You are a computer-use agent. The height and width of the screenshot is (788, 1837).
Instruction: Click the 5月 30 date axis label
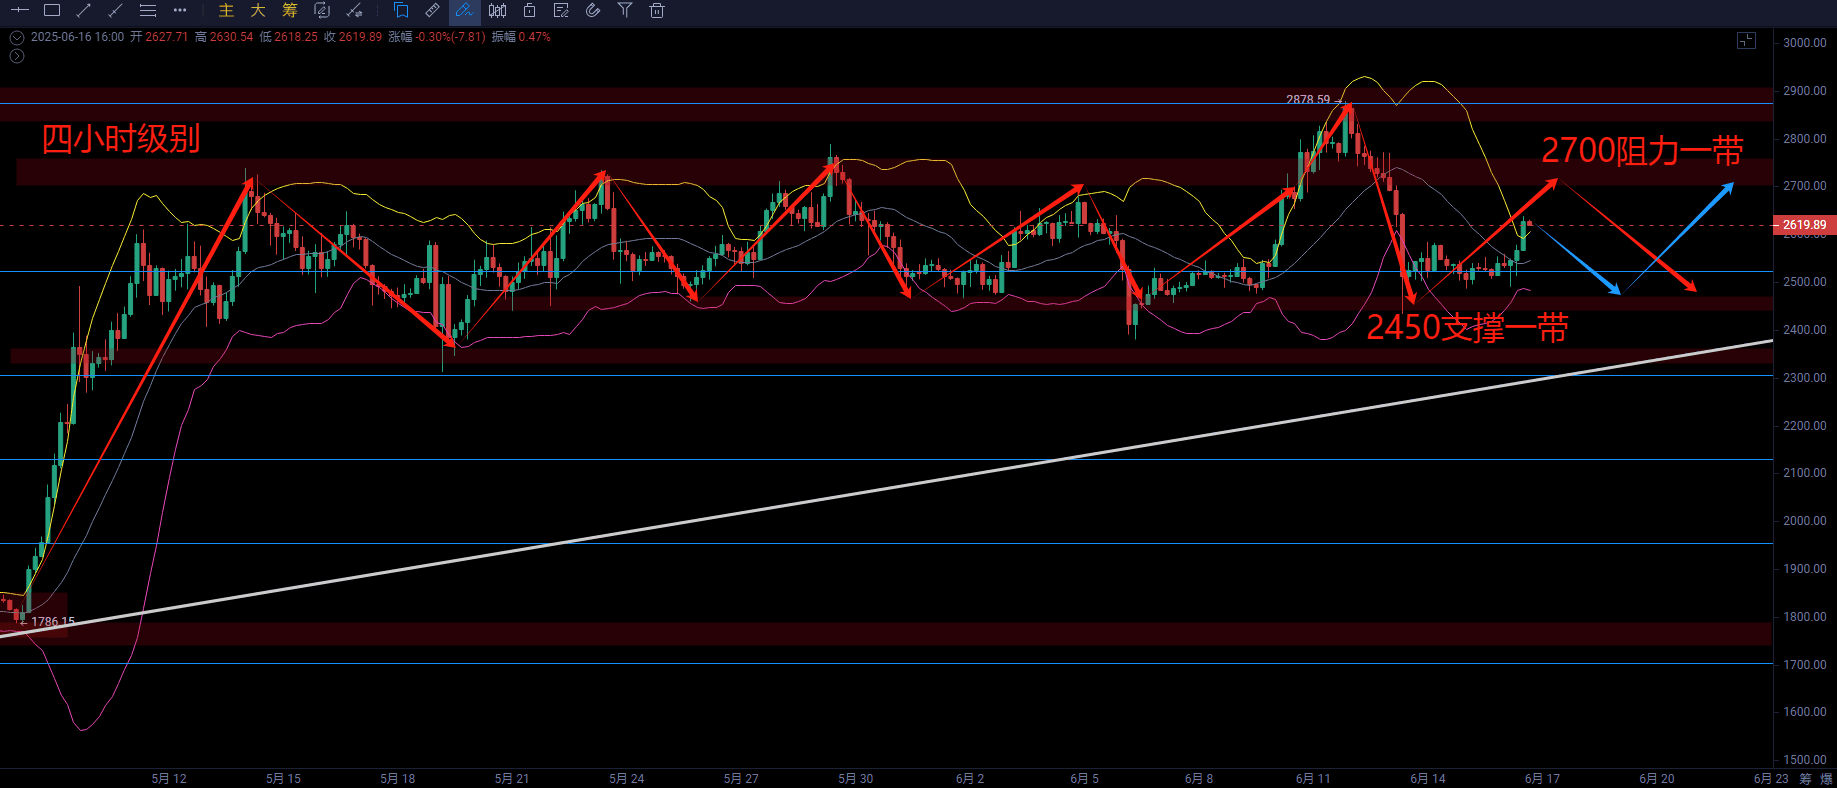[x=856, y=779]
